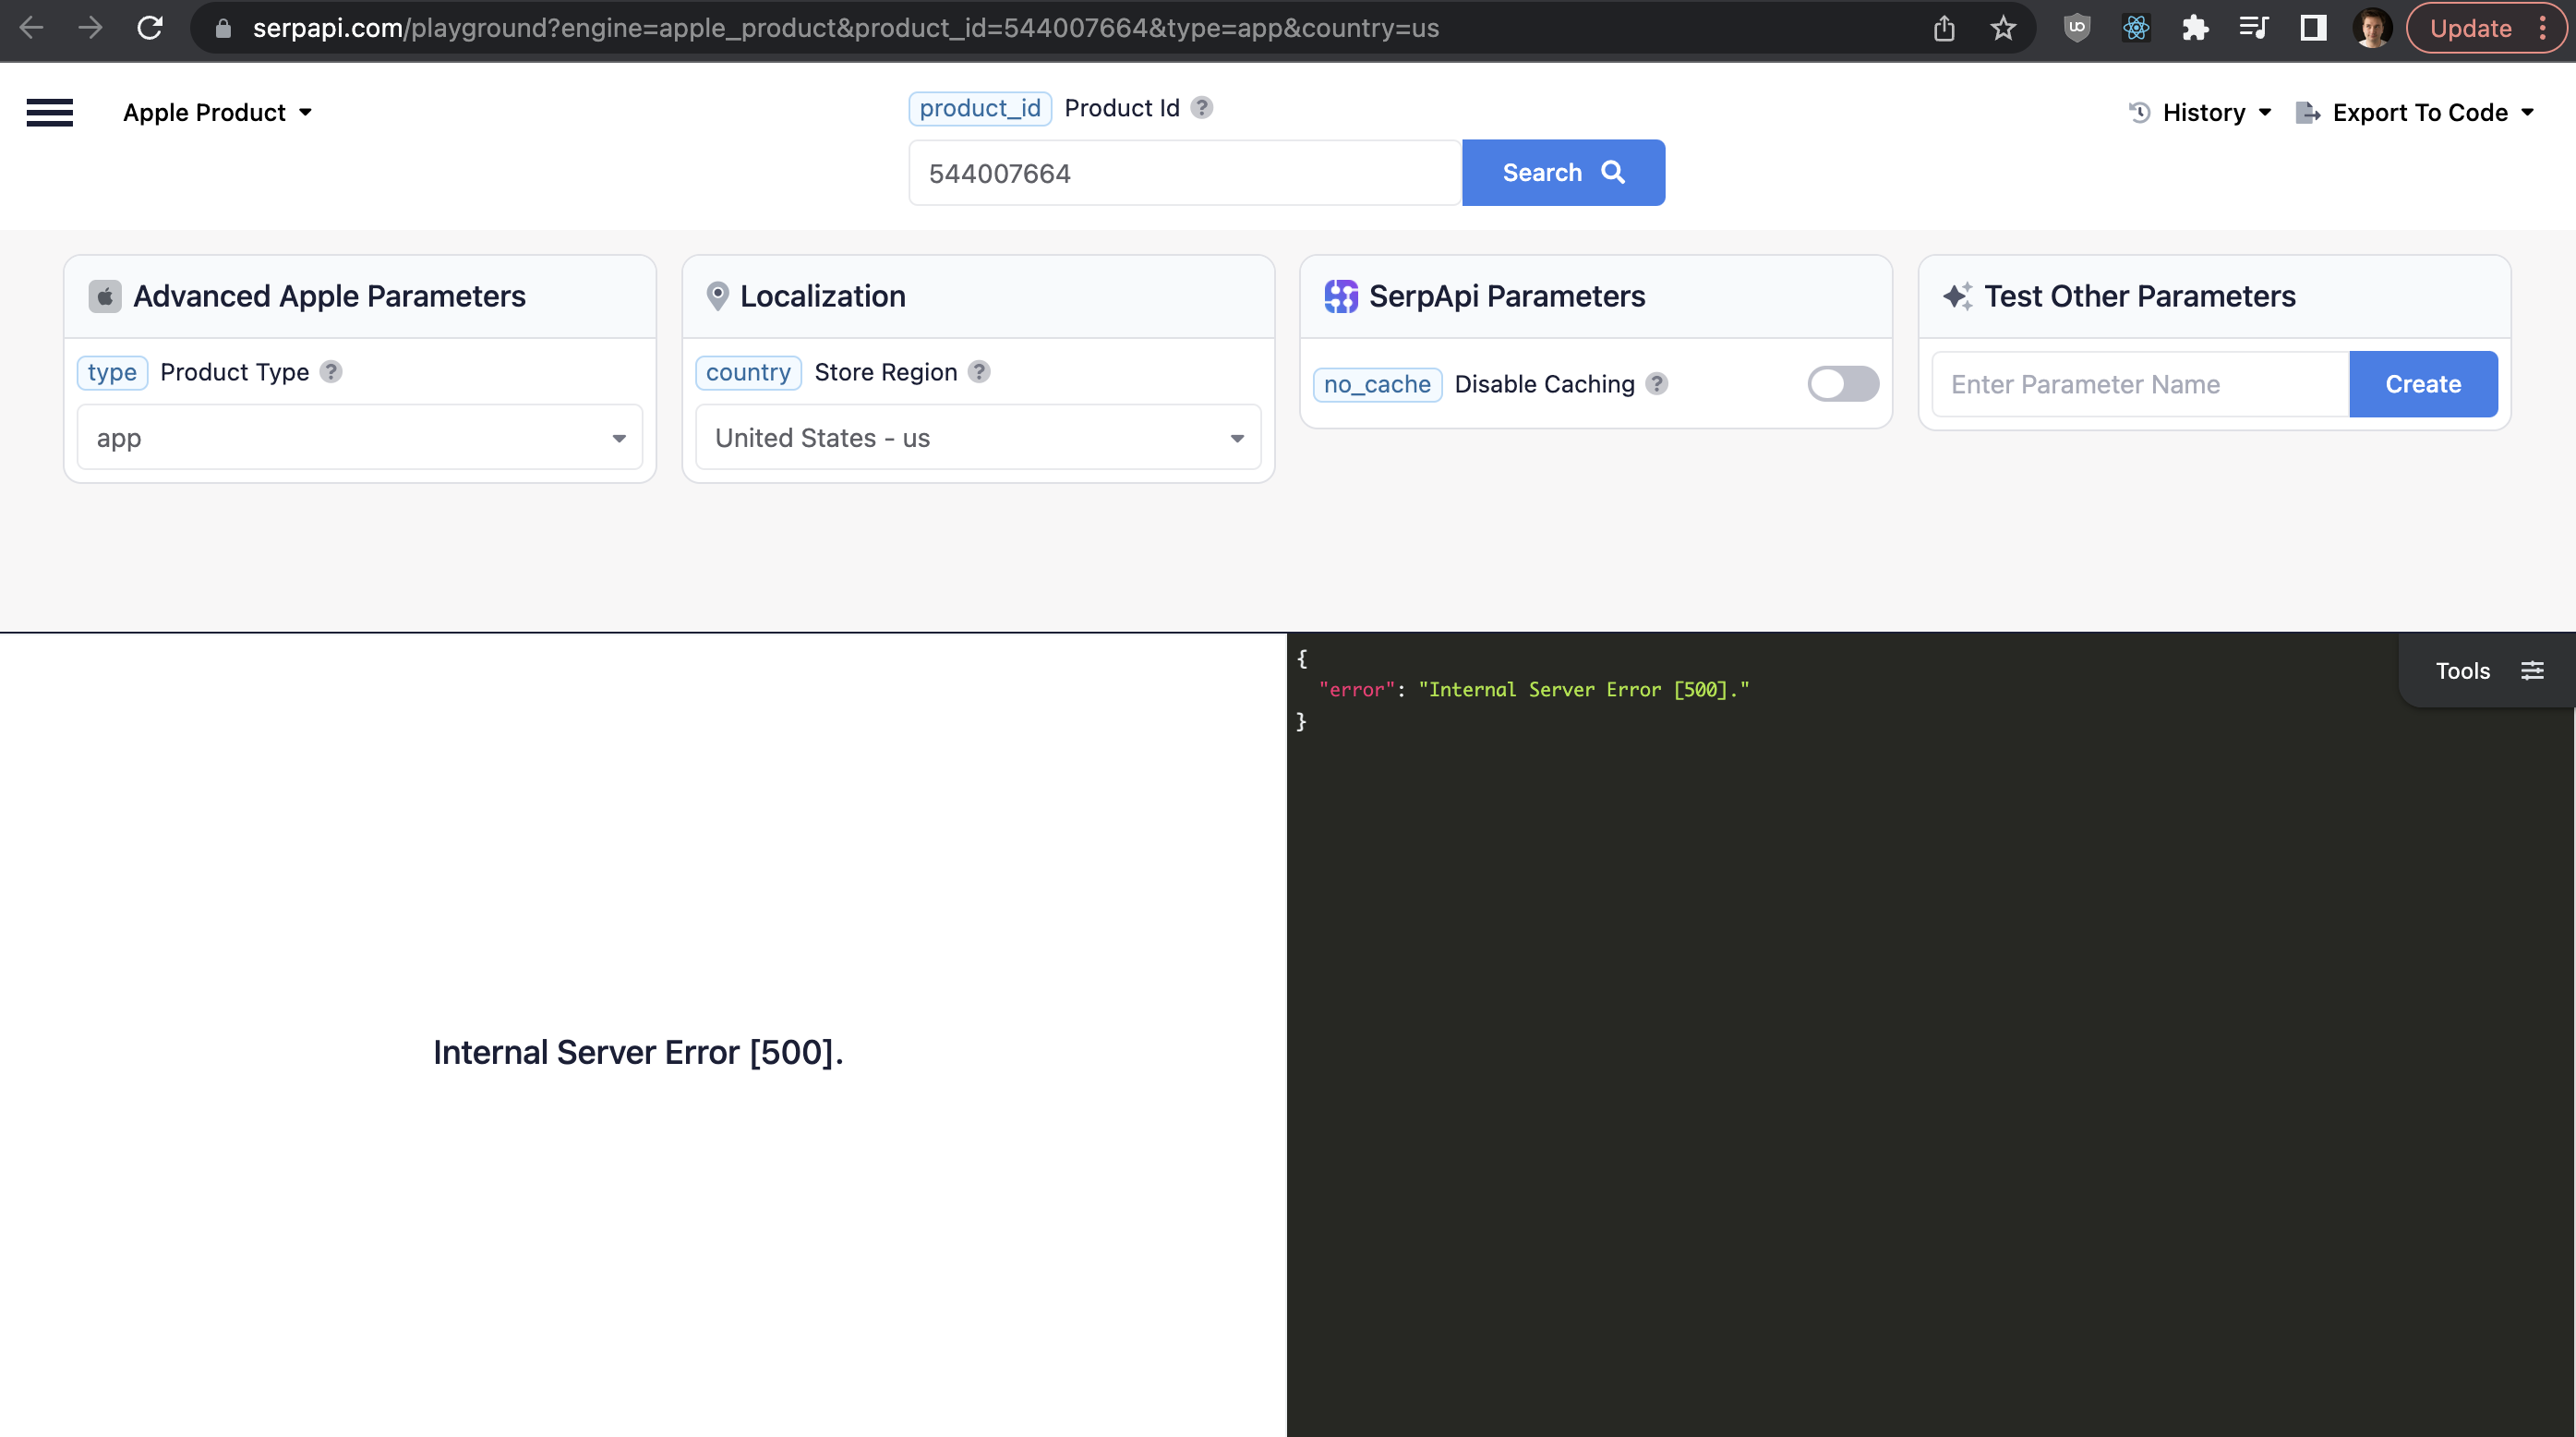Screen dimensions: 2576x1437
Task: Click the location pin icon in Localization panel
Action: [x=718, y=295]
